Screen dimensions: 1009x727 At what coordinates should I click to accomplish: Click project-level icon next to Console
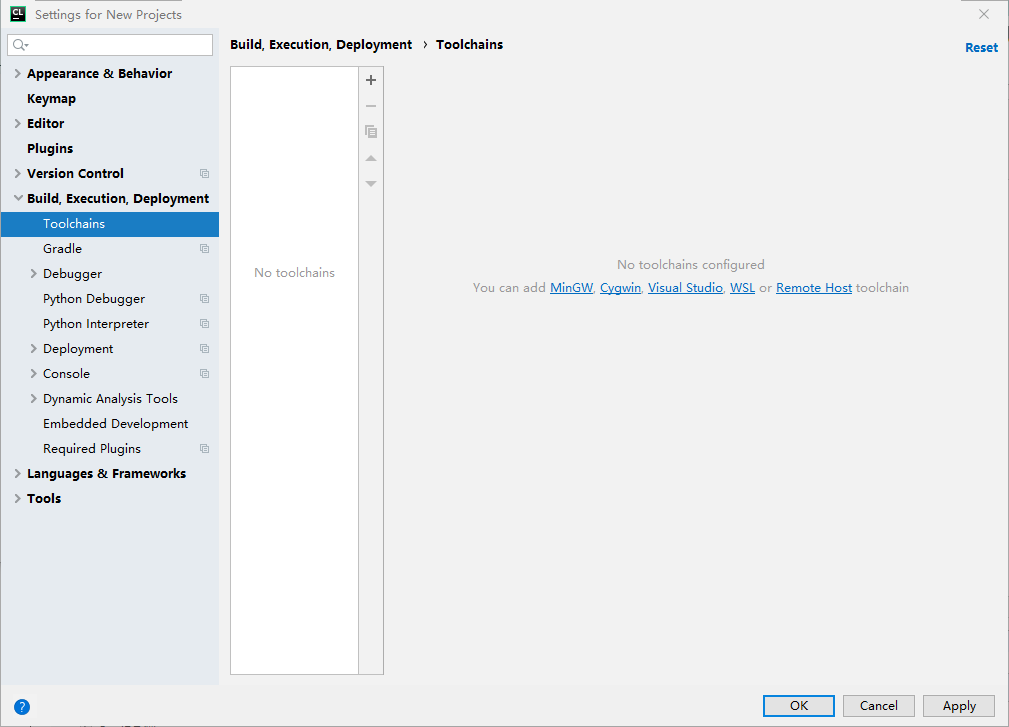click(x=205, y=374)
